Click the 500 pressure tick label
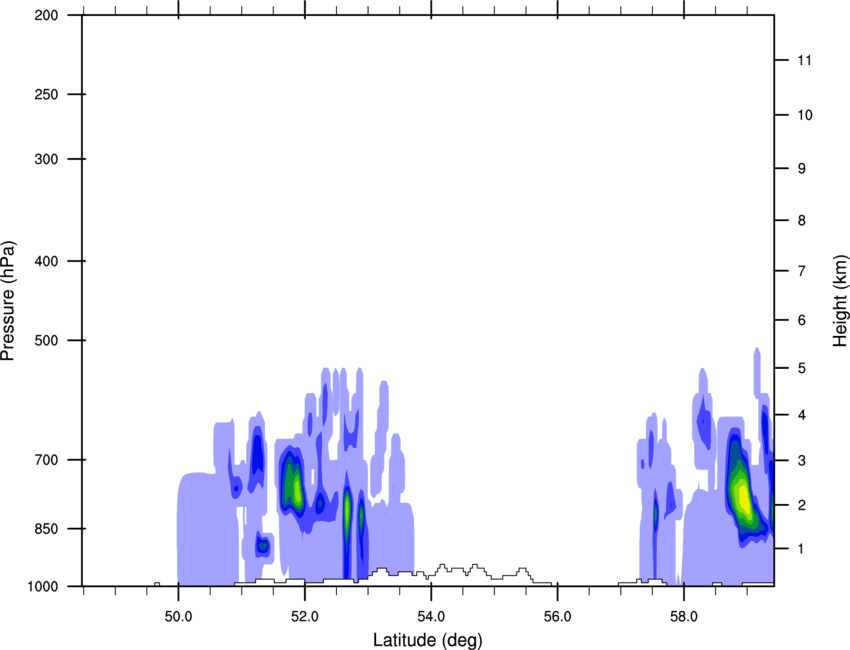The height and width of the screenshot is (650, 850). click(47, 340)
